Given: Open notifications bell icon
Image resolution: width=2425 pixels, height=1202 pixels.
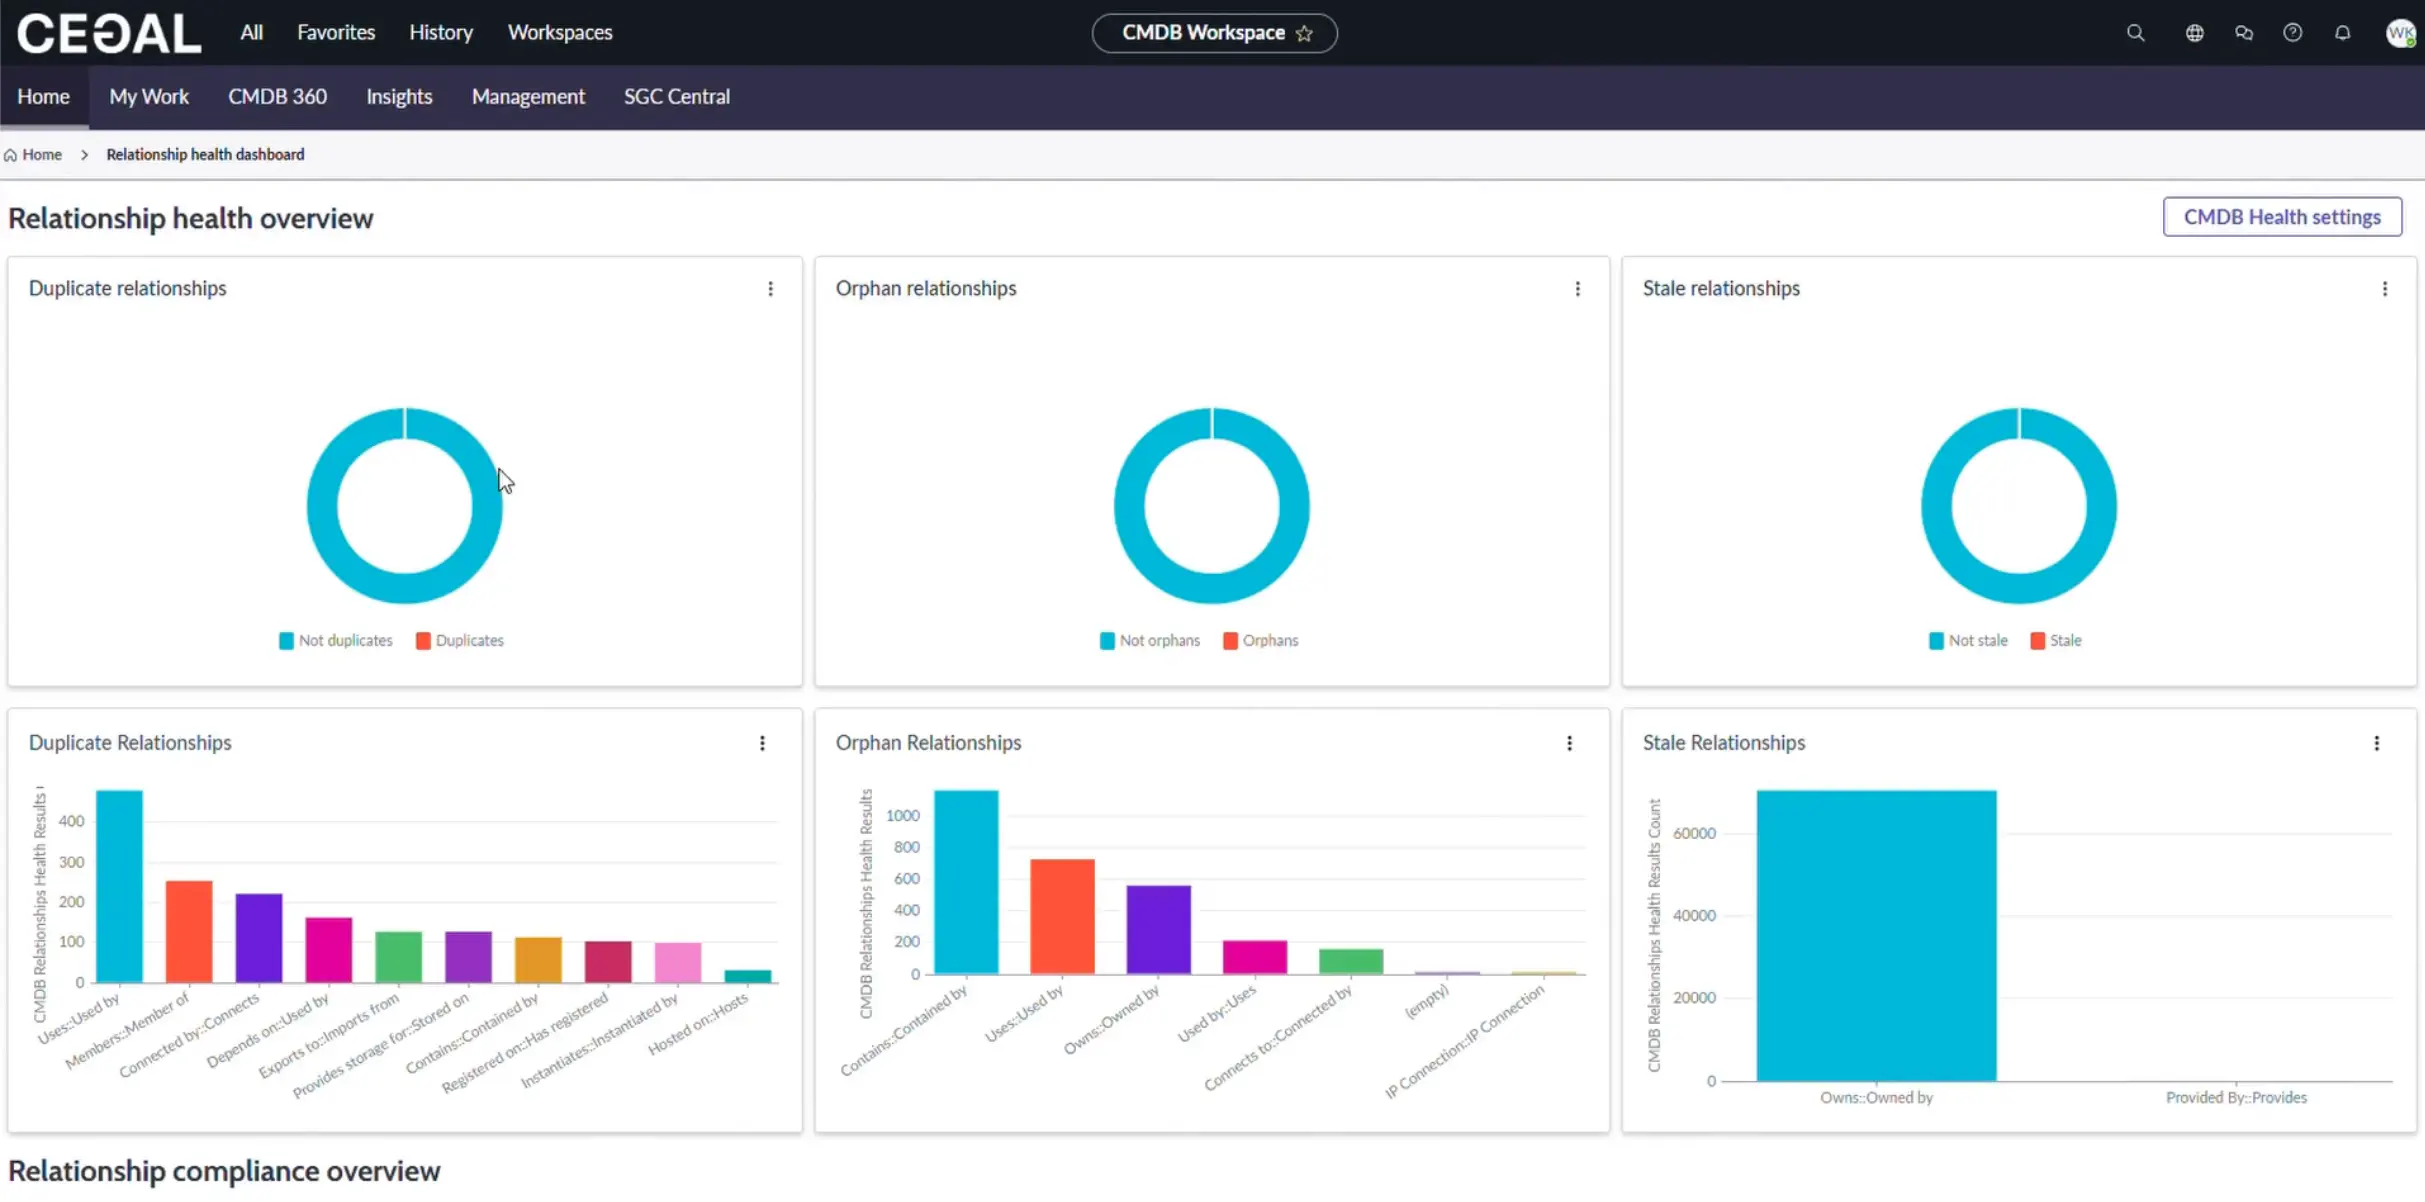Looking at the screenshot, I should [2343, 33].
